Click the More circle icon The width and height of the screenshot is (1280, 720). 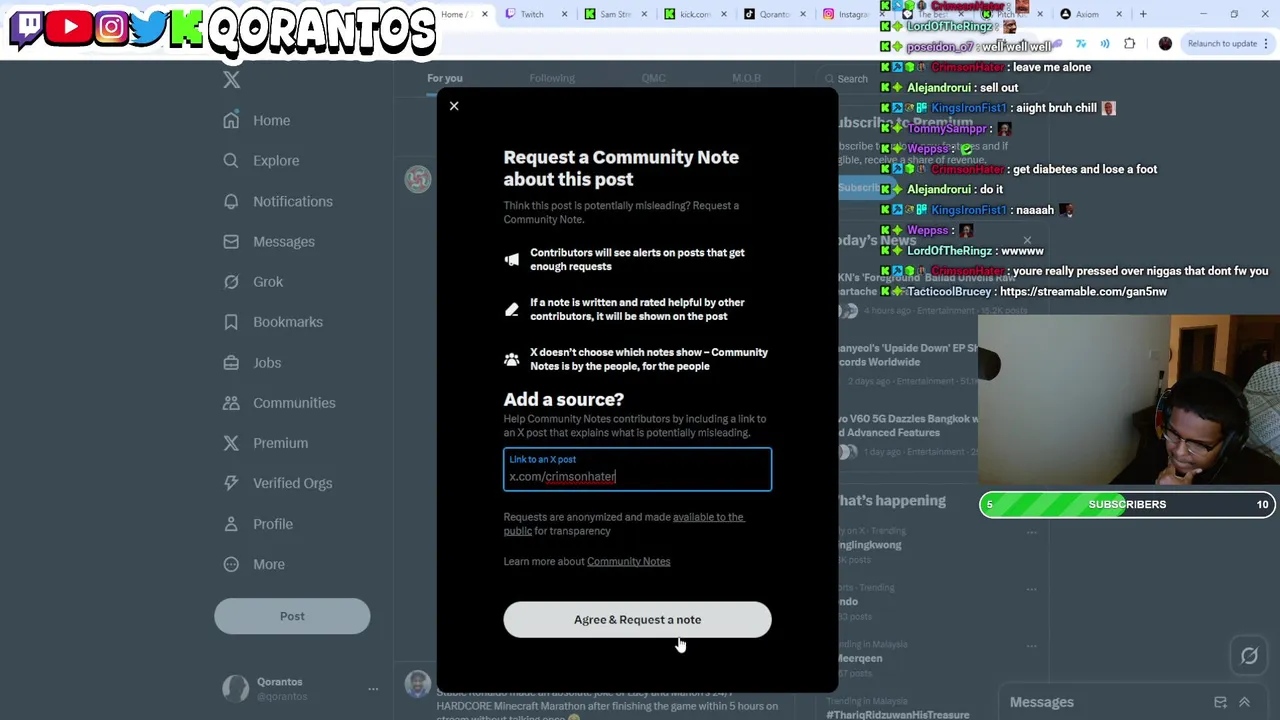(231, 564)
